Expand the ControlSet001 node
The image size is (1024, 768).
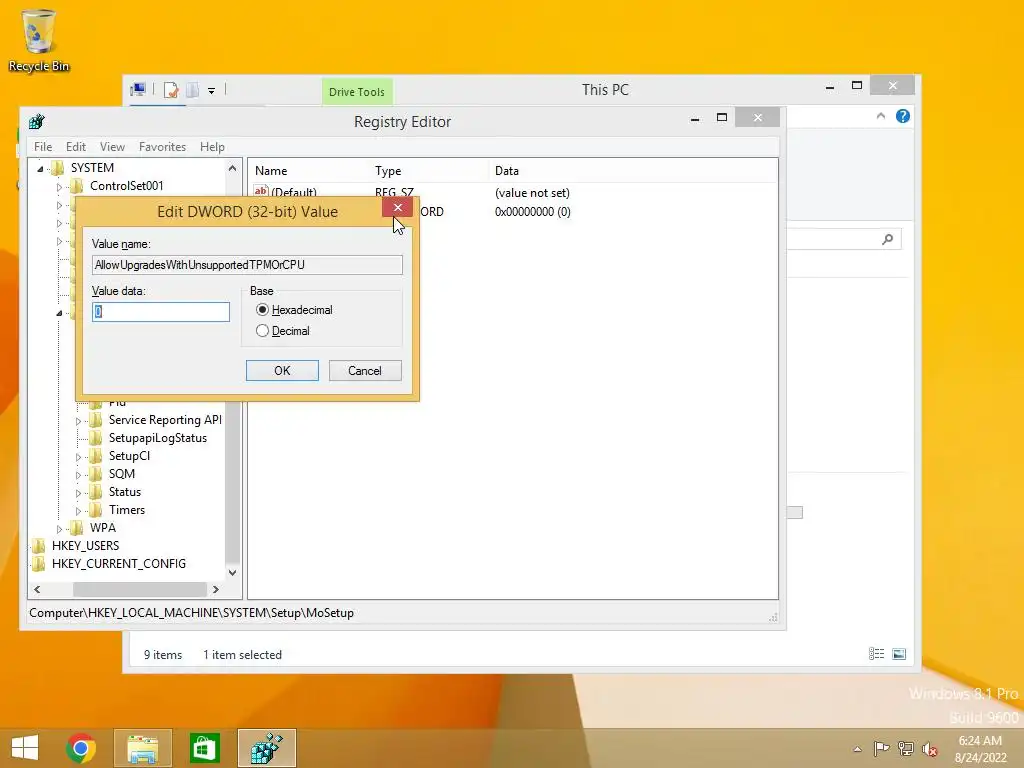pos(59,187)
